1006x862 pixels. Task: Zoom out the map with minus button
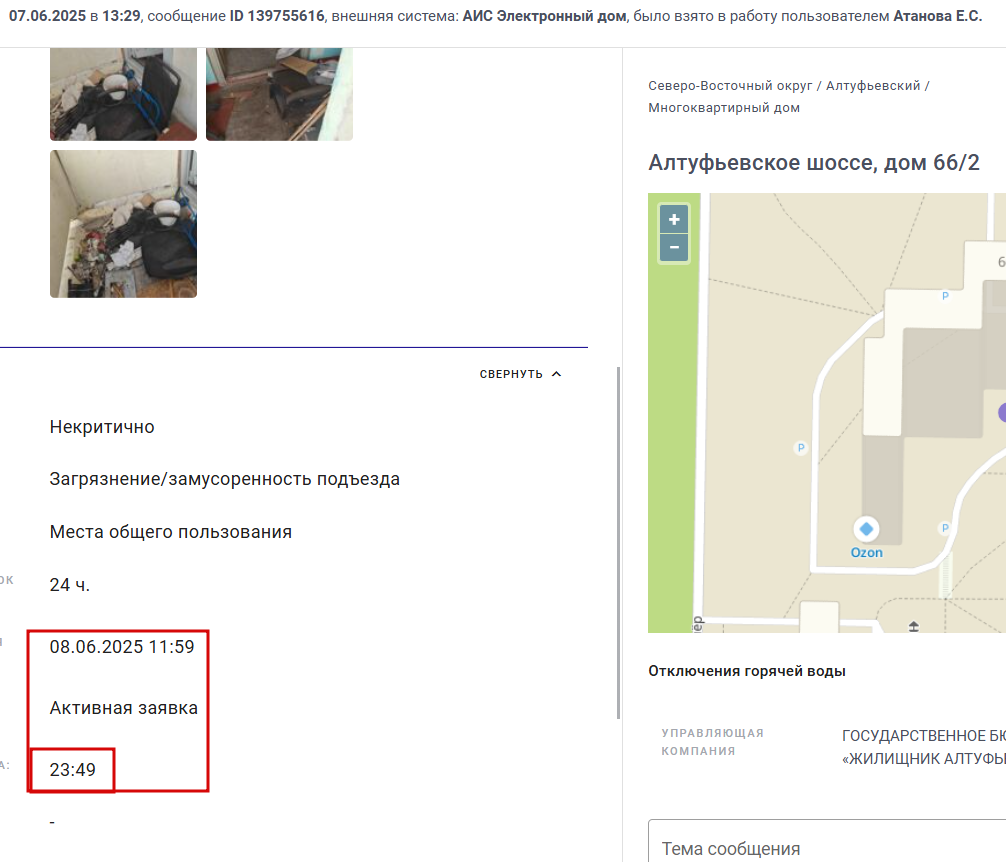674,248
